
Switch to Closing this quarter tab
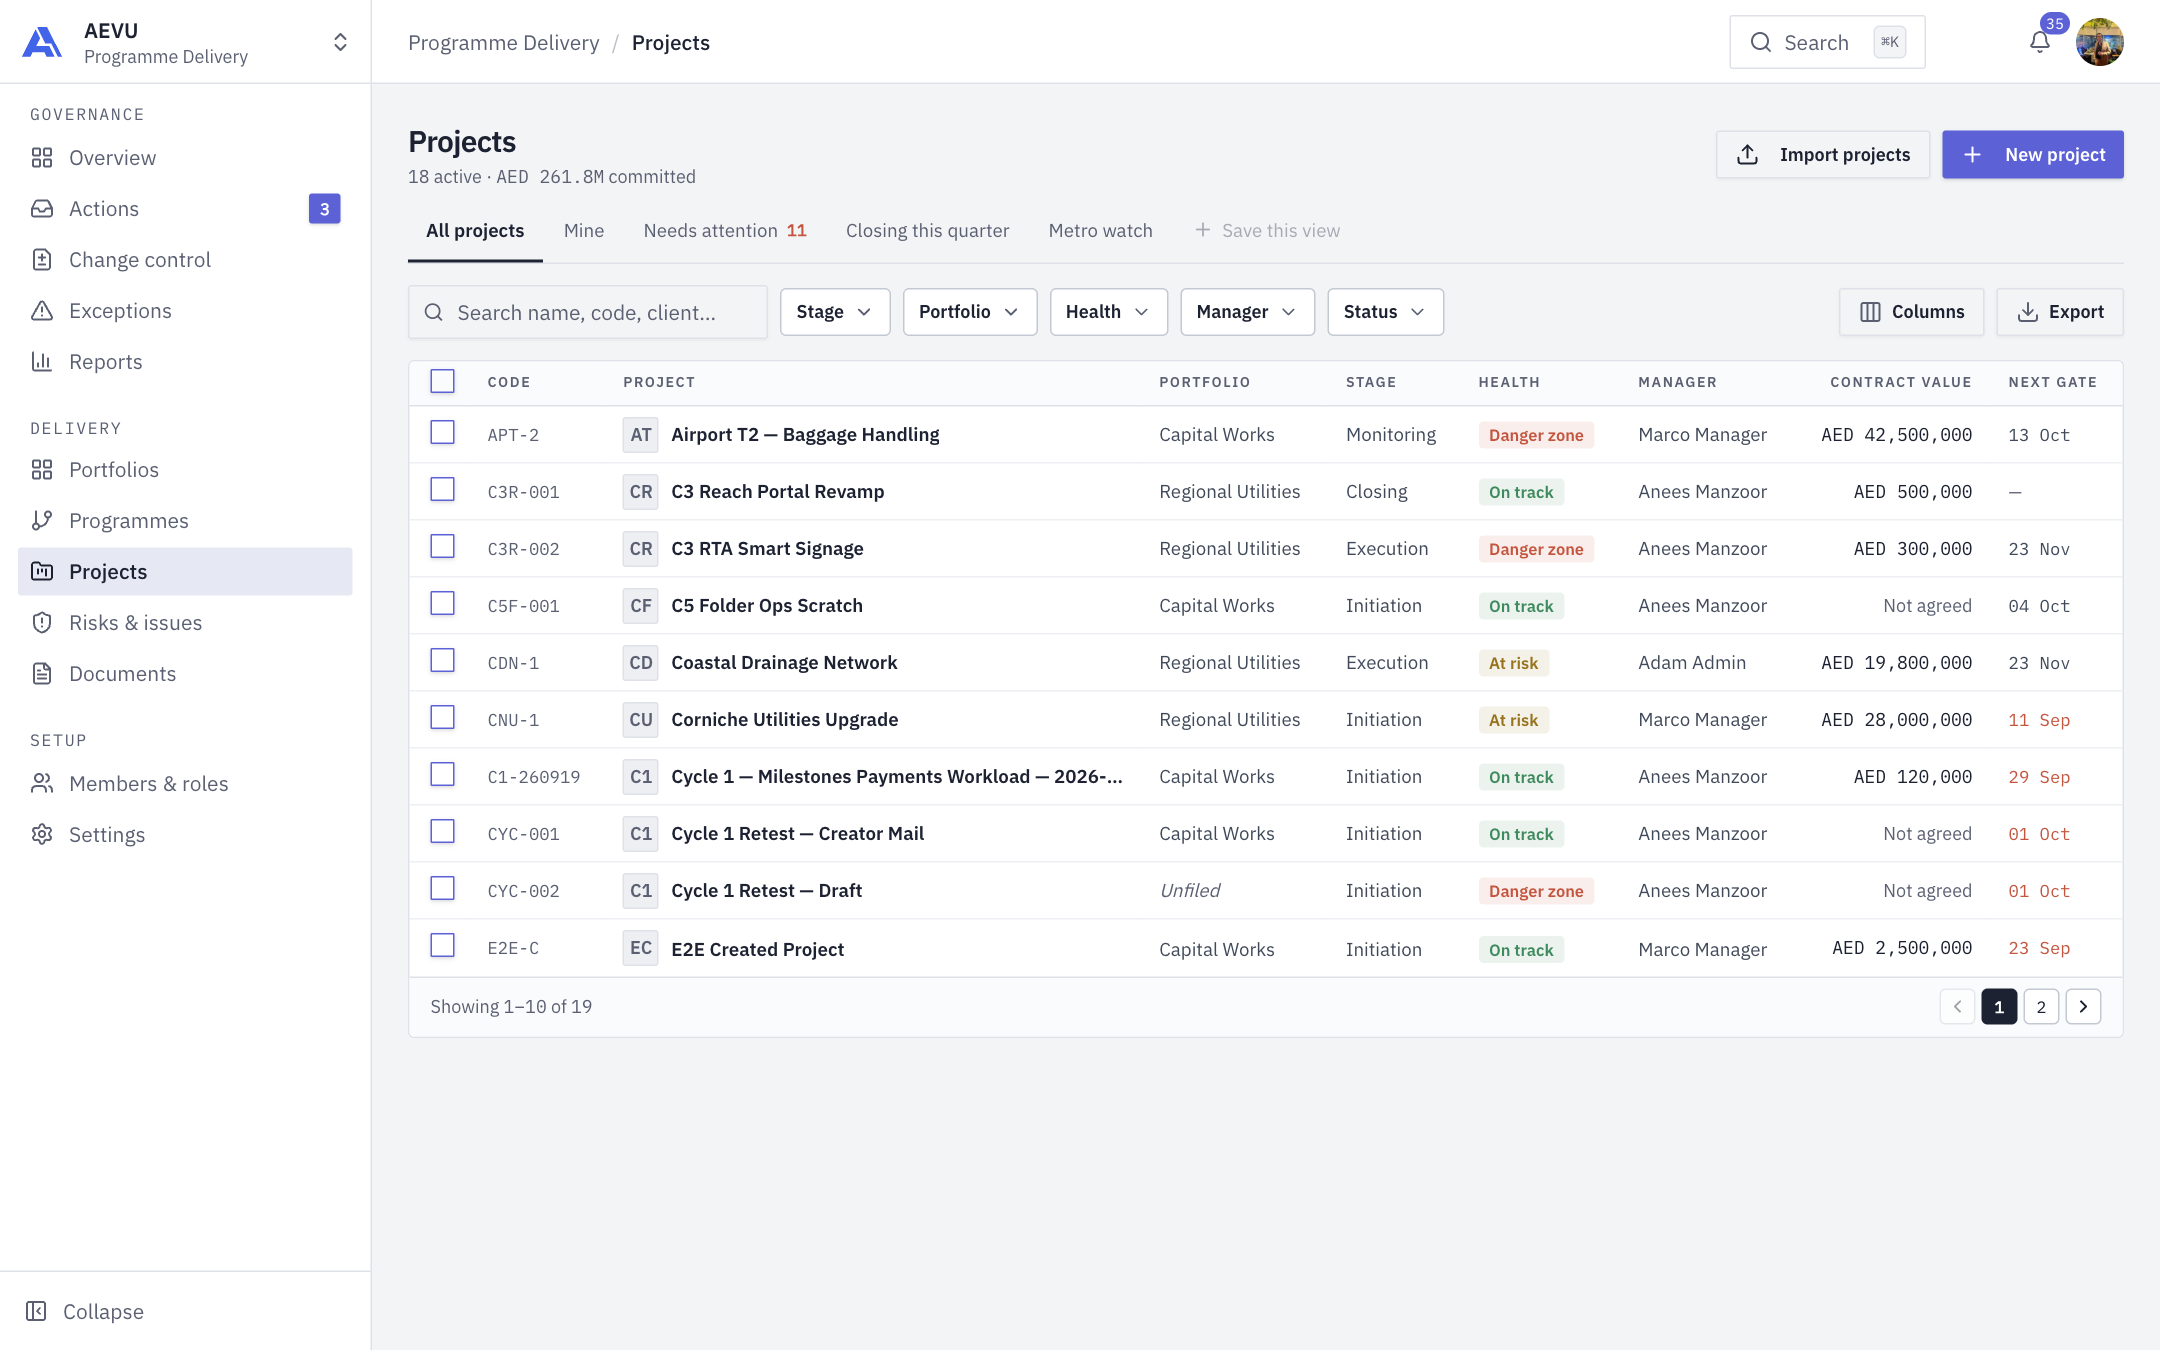pos(927,231)
